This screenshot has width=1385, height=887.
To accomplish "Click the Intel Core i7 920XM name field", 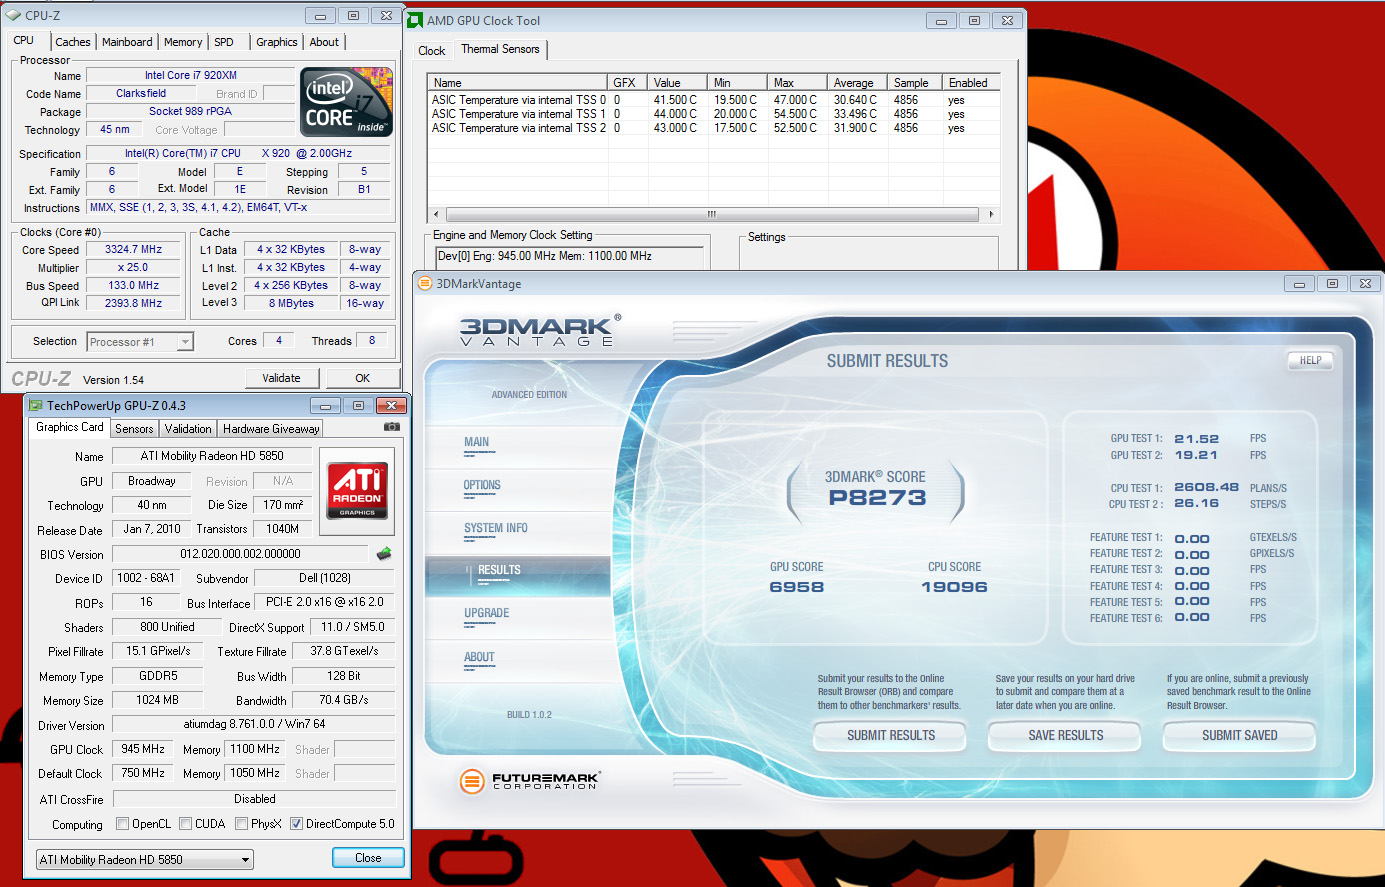I will (x=190, y=76).
